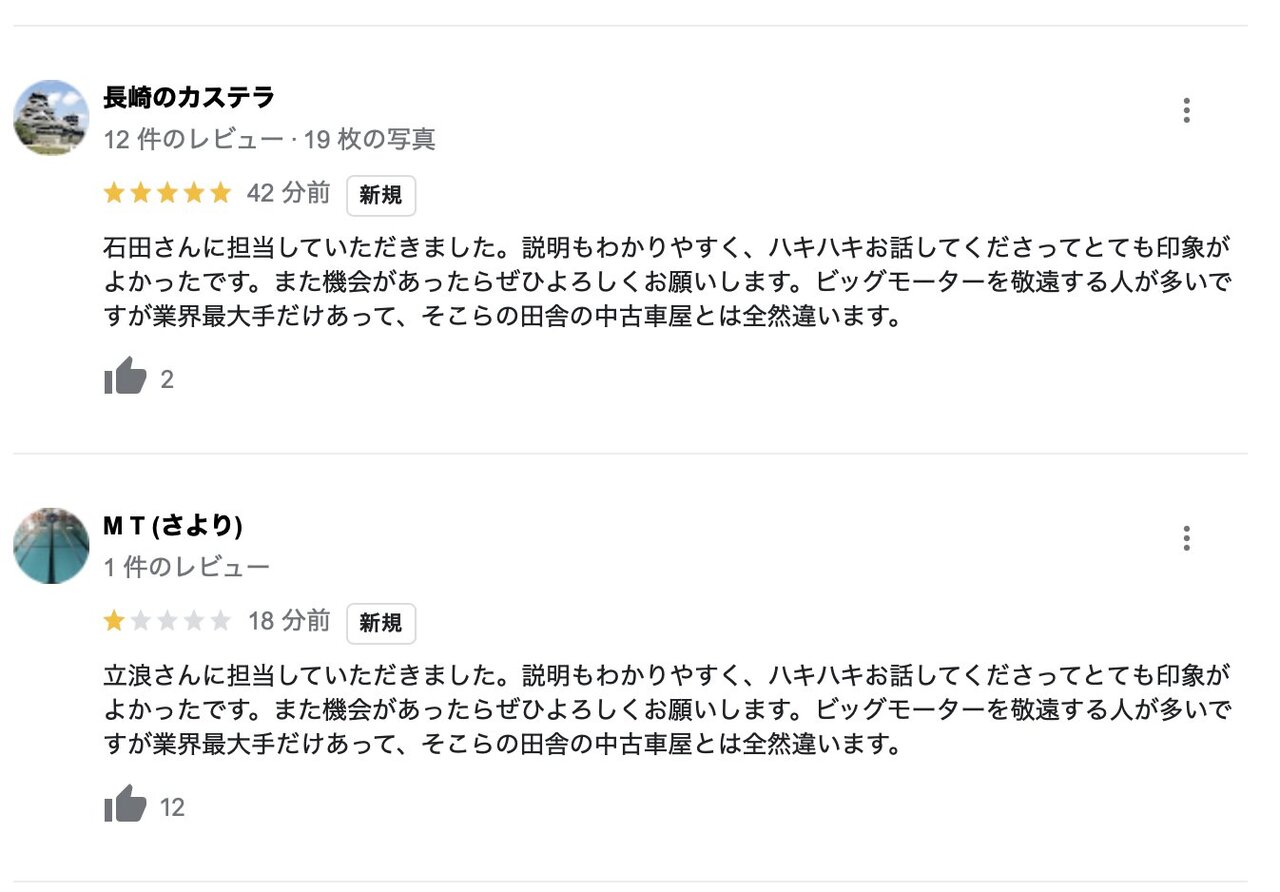The width and height of the screenshot is (1280, 892).
Task: Click the castle profile picture of 長崎のカステラ
Action: pyautogui.click(x=51, y=117)
